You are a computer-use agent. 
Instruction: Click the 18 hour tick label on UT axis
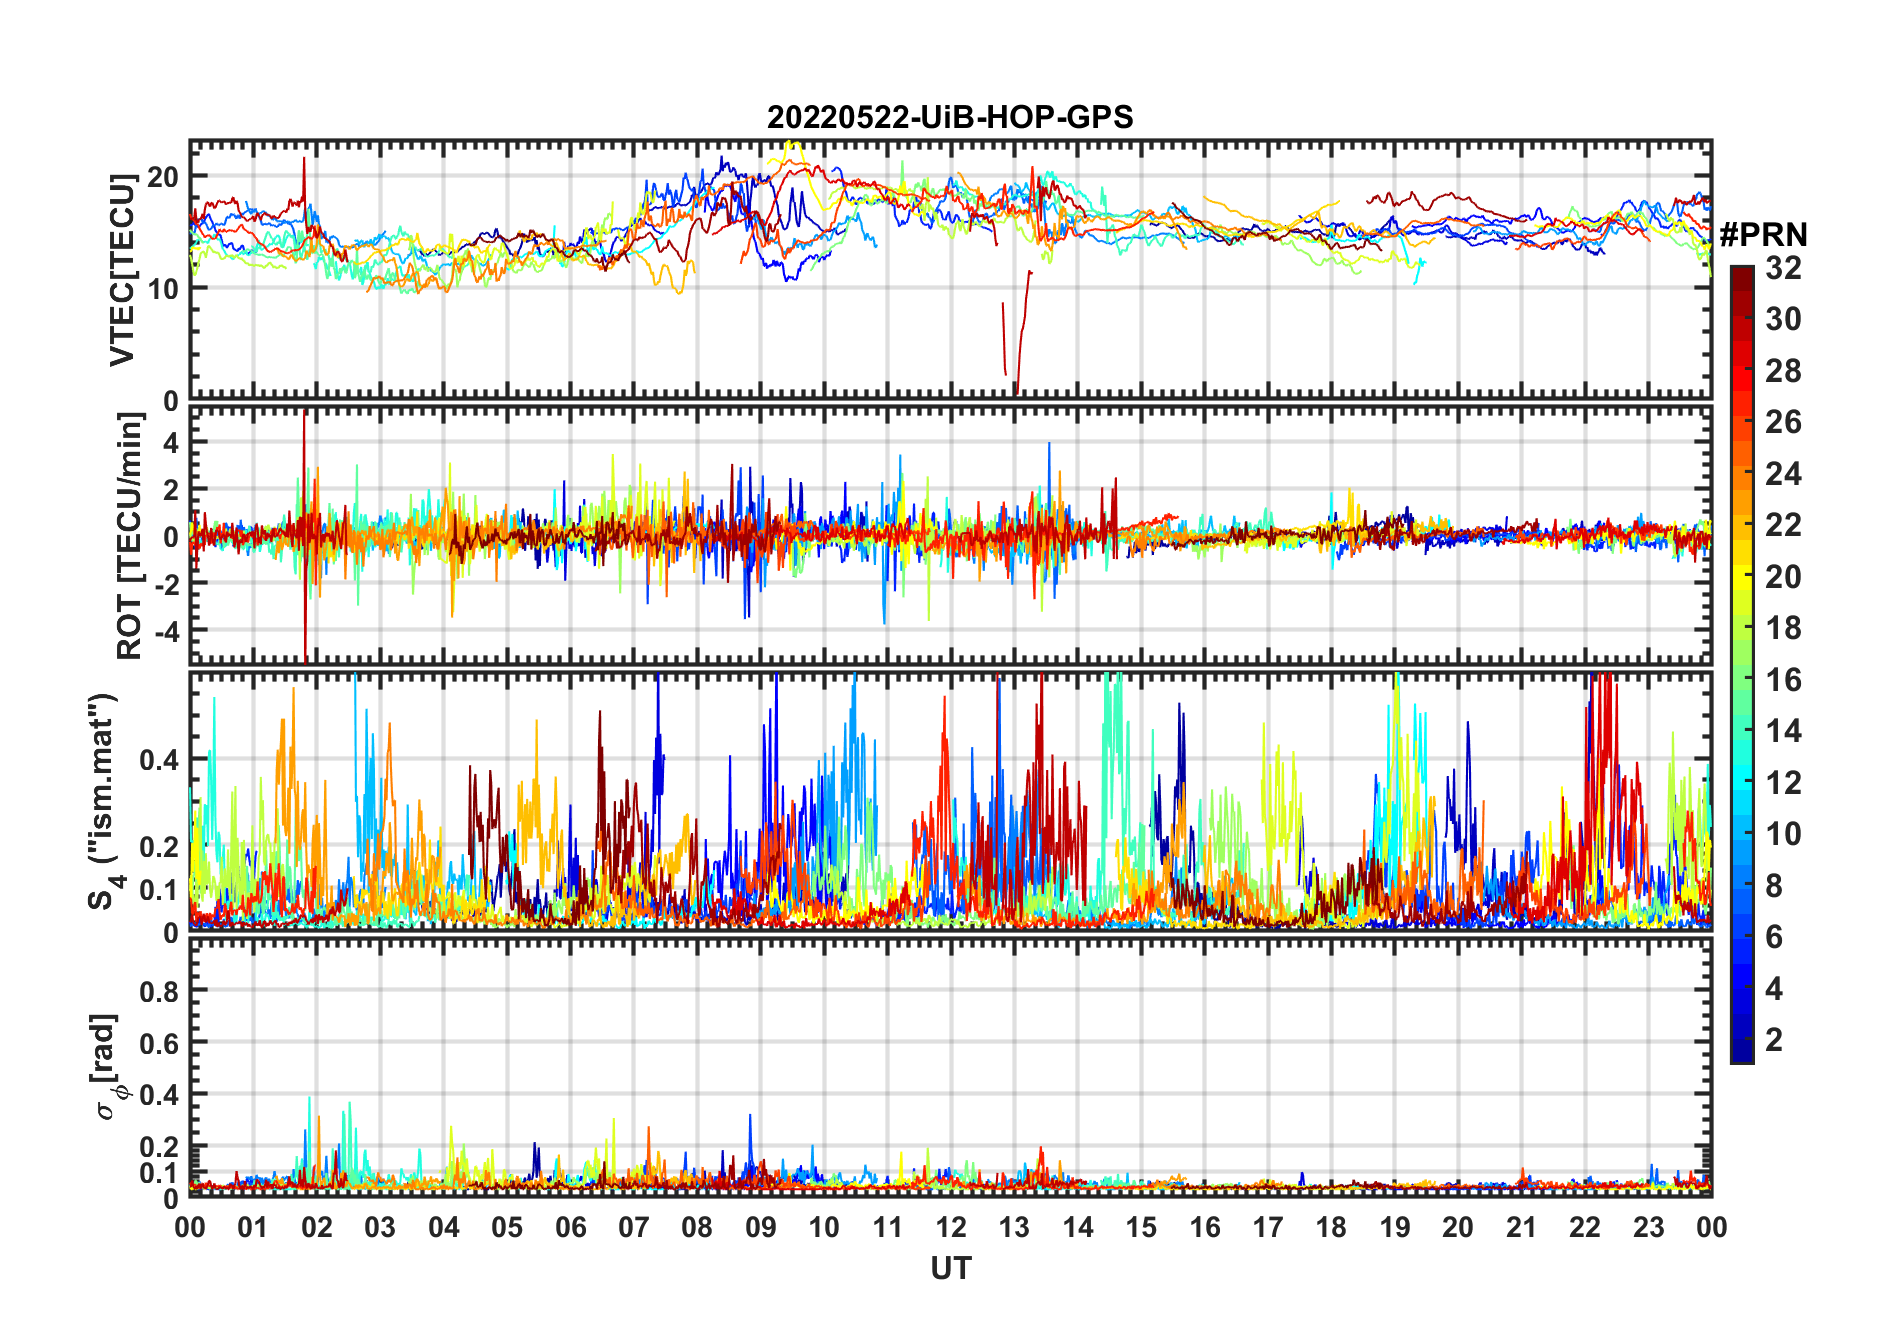coord(1331,1227)
